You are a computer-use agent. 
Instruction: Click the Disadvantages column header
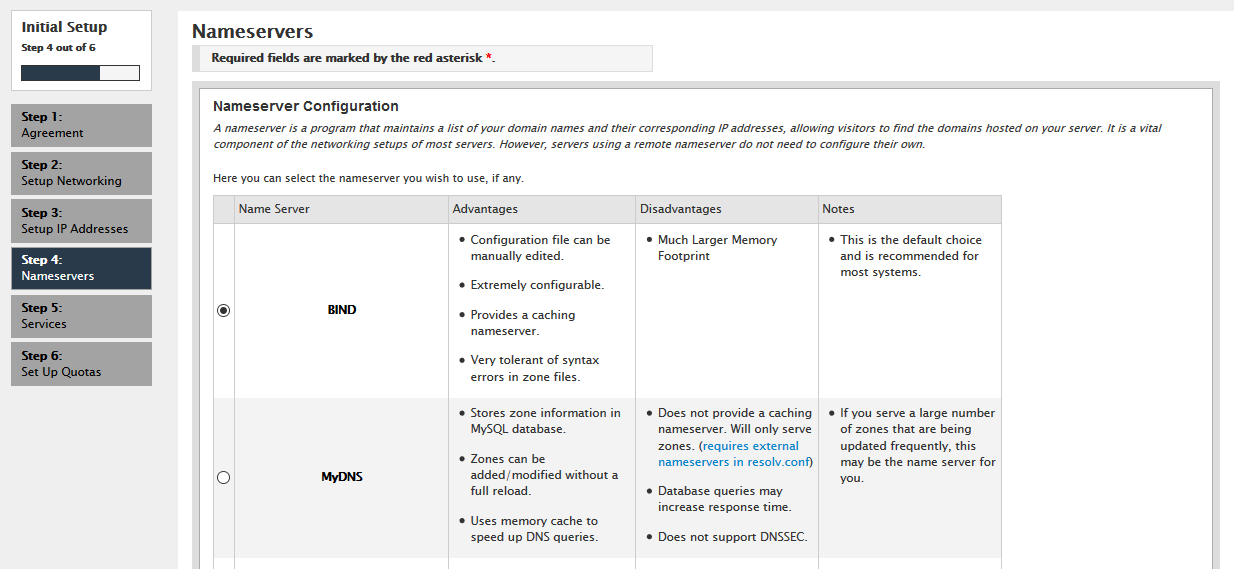[680, 209]
